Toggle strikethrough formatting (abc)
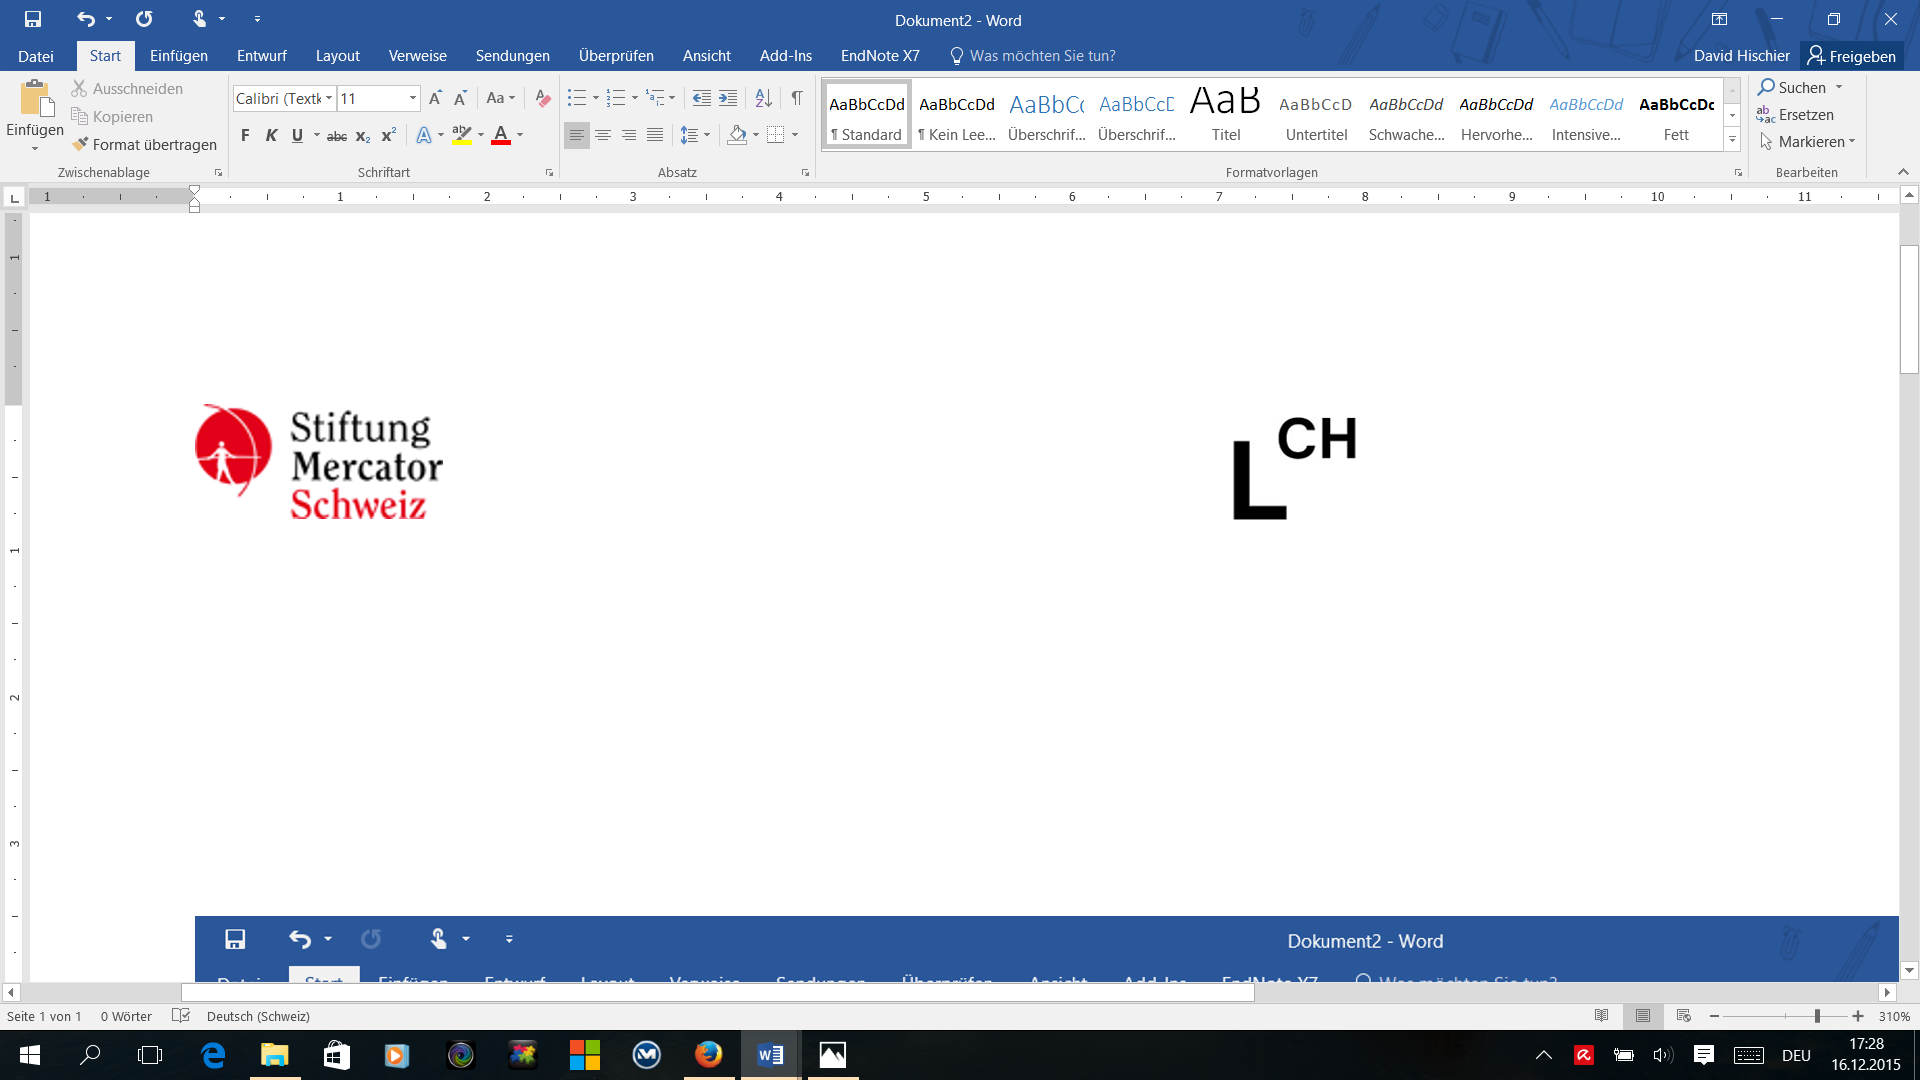 point(337,135)
